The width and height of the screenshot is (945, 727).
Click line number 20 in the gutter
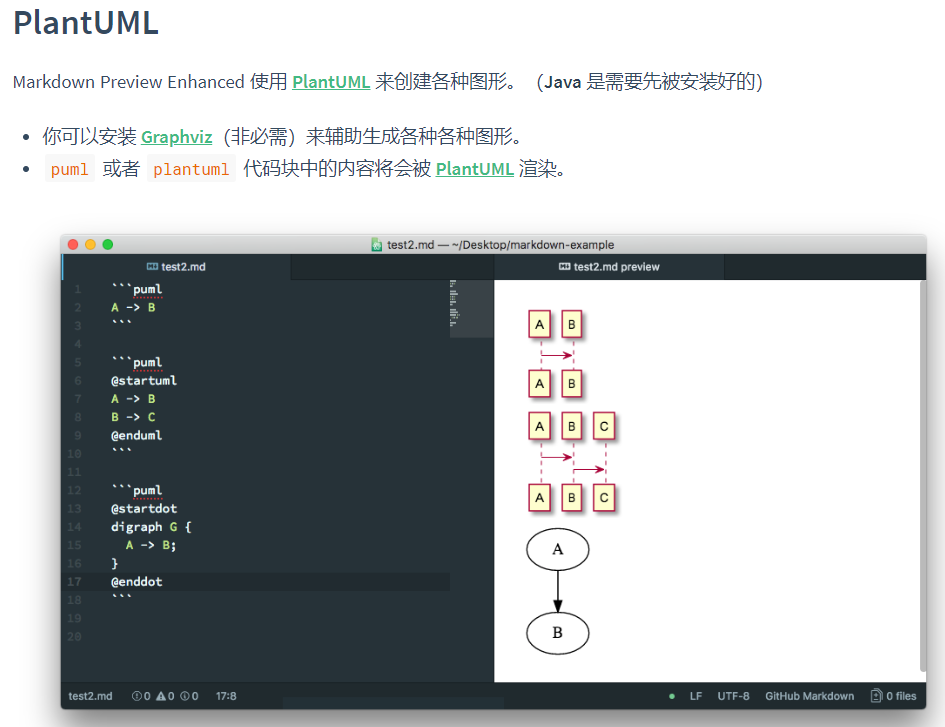pos(74,637)
